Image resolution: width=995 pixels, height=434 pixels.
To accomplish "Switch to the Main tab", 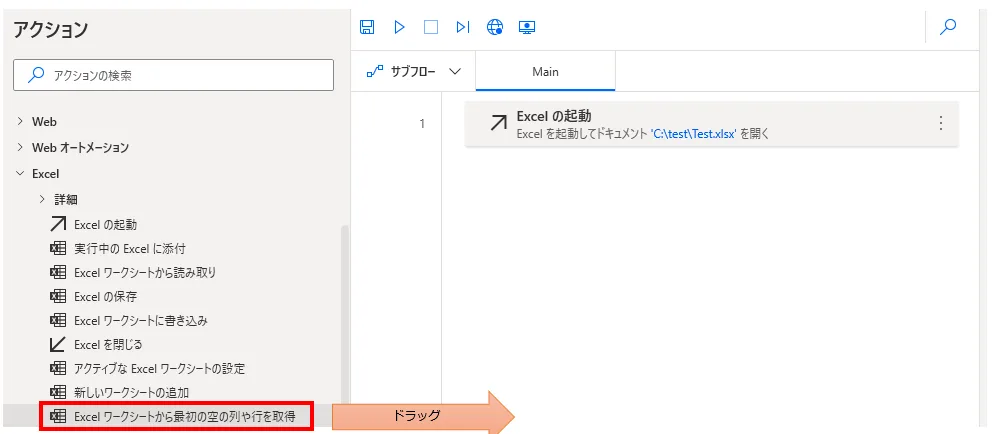I will coord(545,72).
